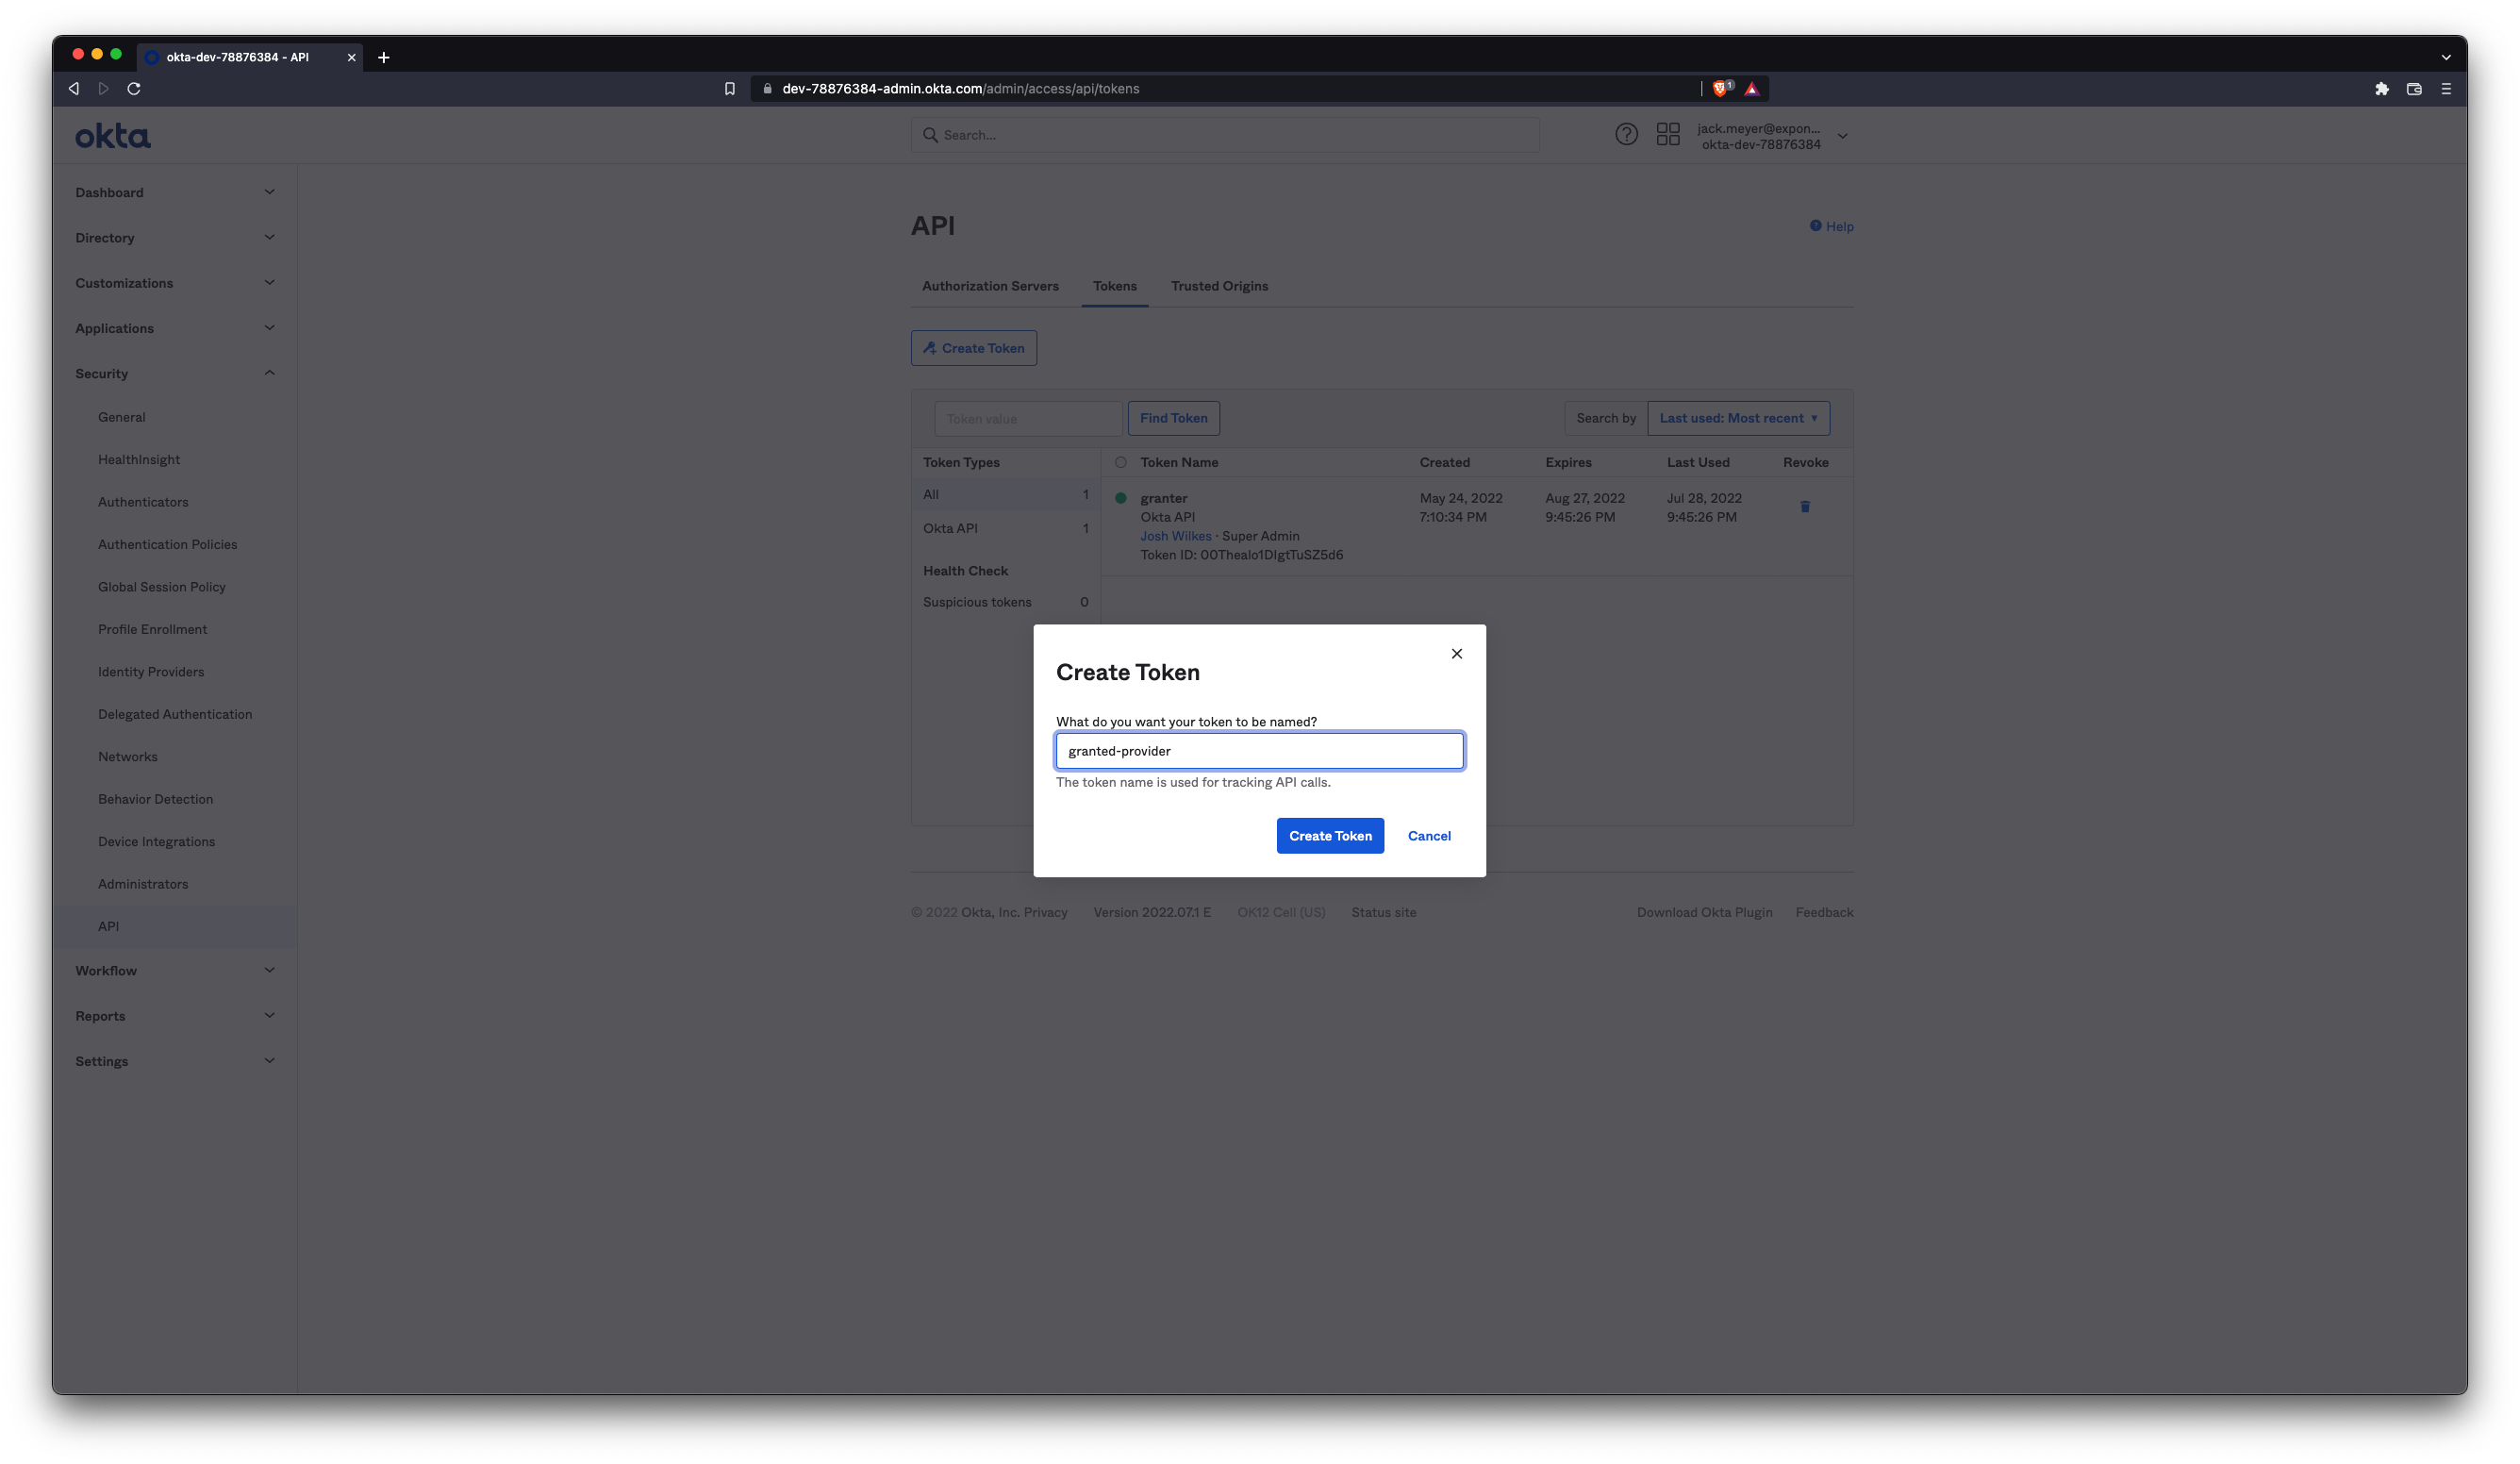Open Administrators in sidebar
Image resolution: width=2520 pixels, height=1464 pixels.
143,884
